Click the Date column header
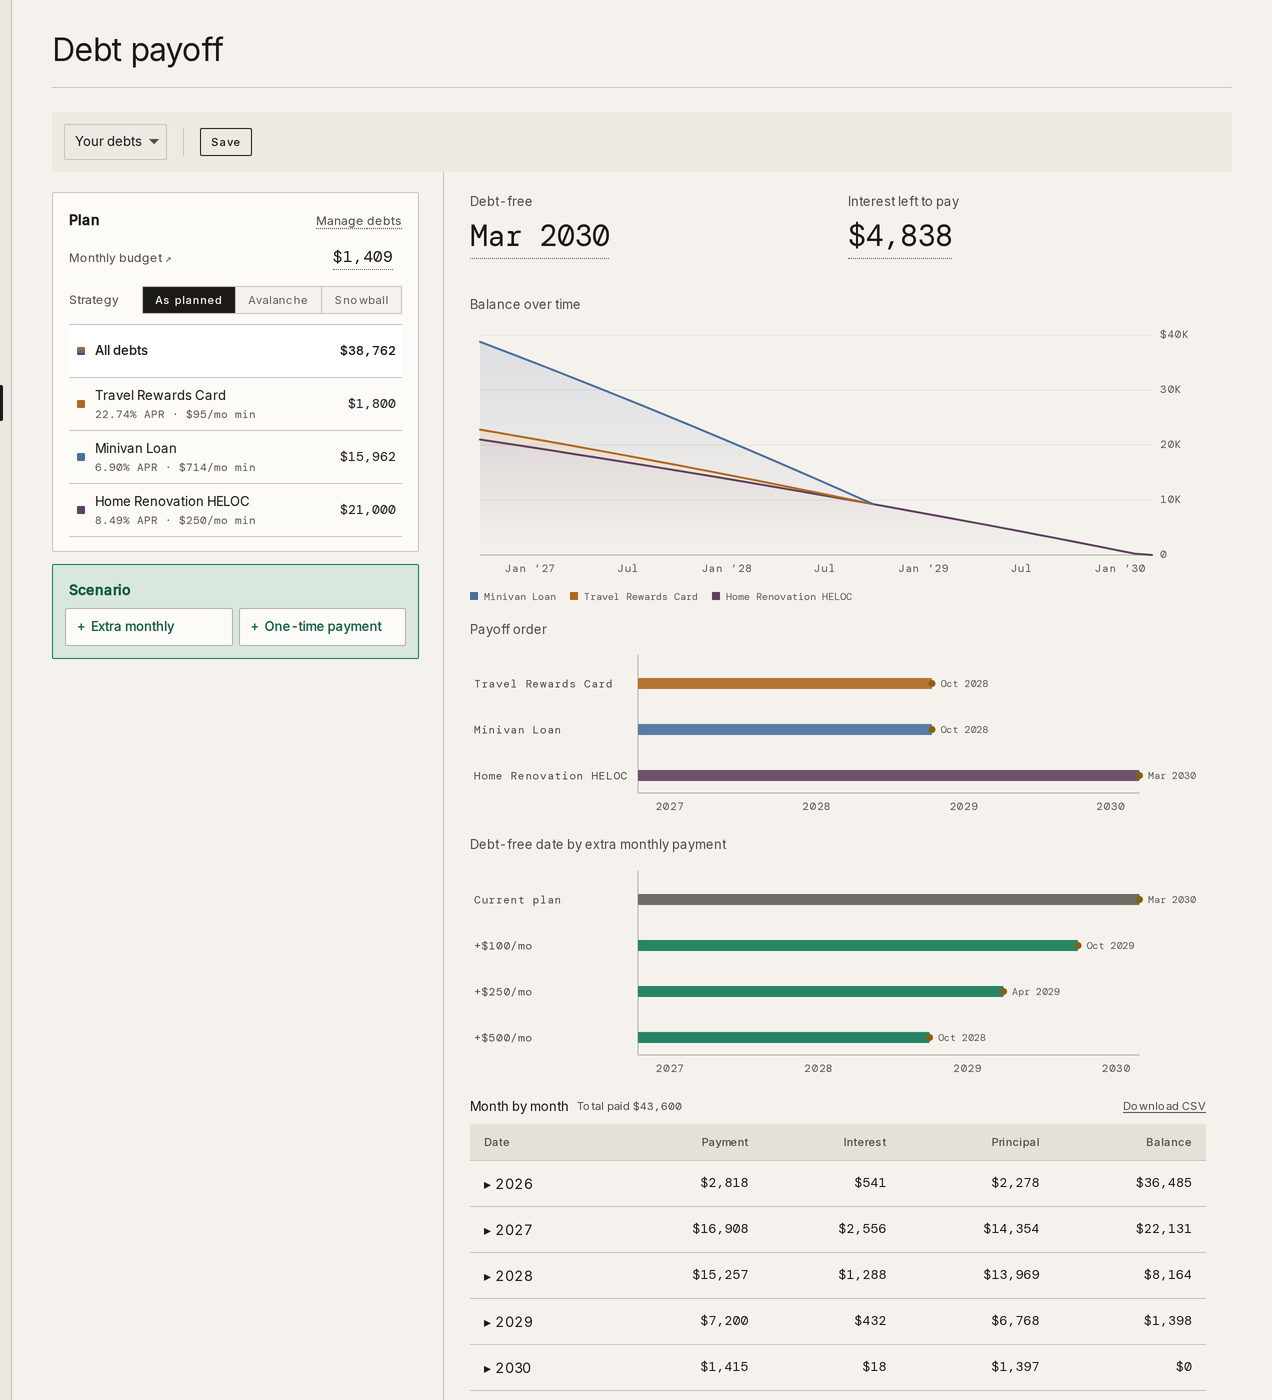 pos(497,1142)
